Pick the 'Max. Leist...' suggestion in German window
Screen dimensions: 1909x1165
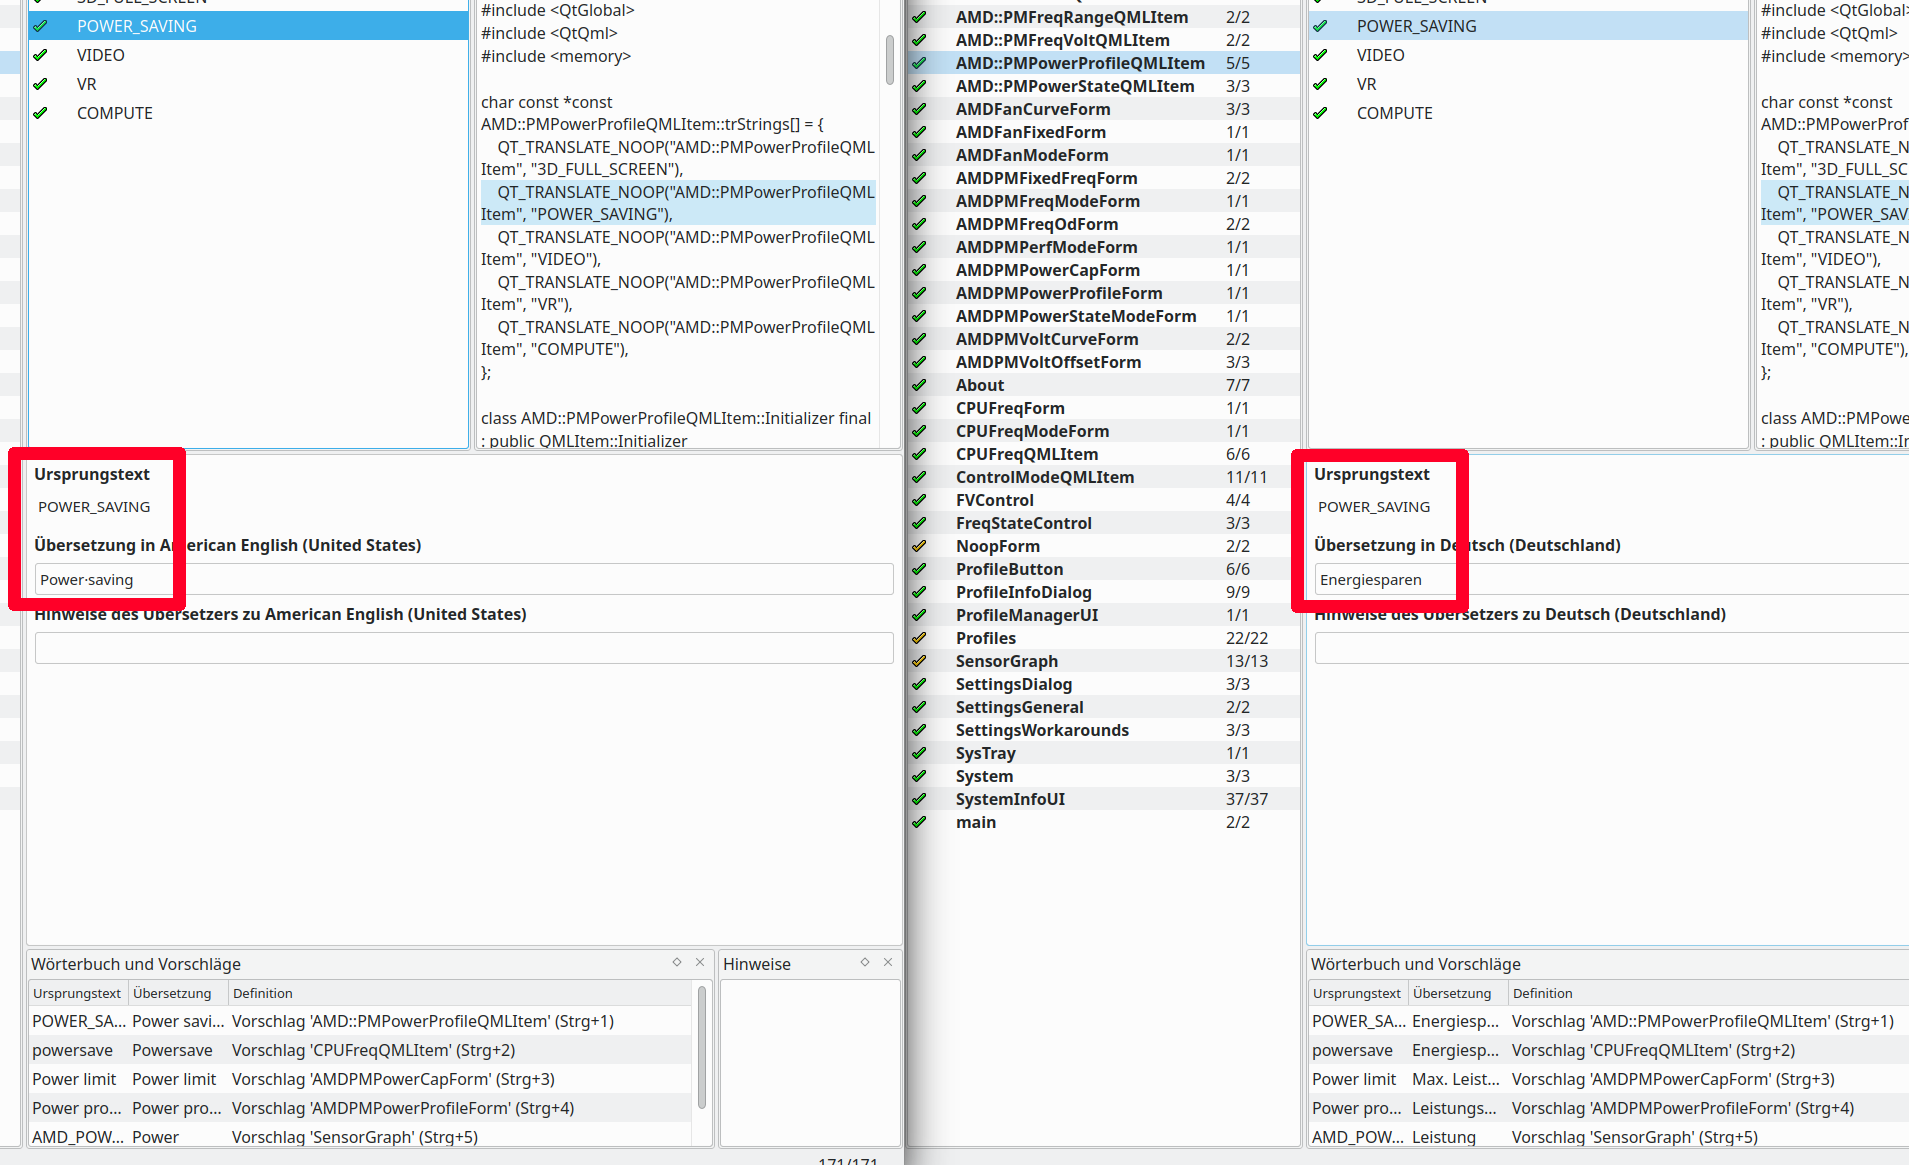(x=1608, y=1079)
